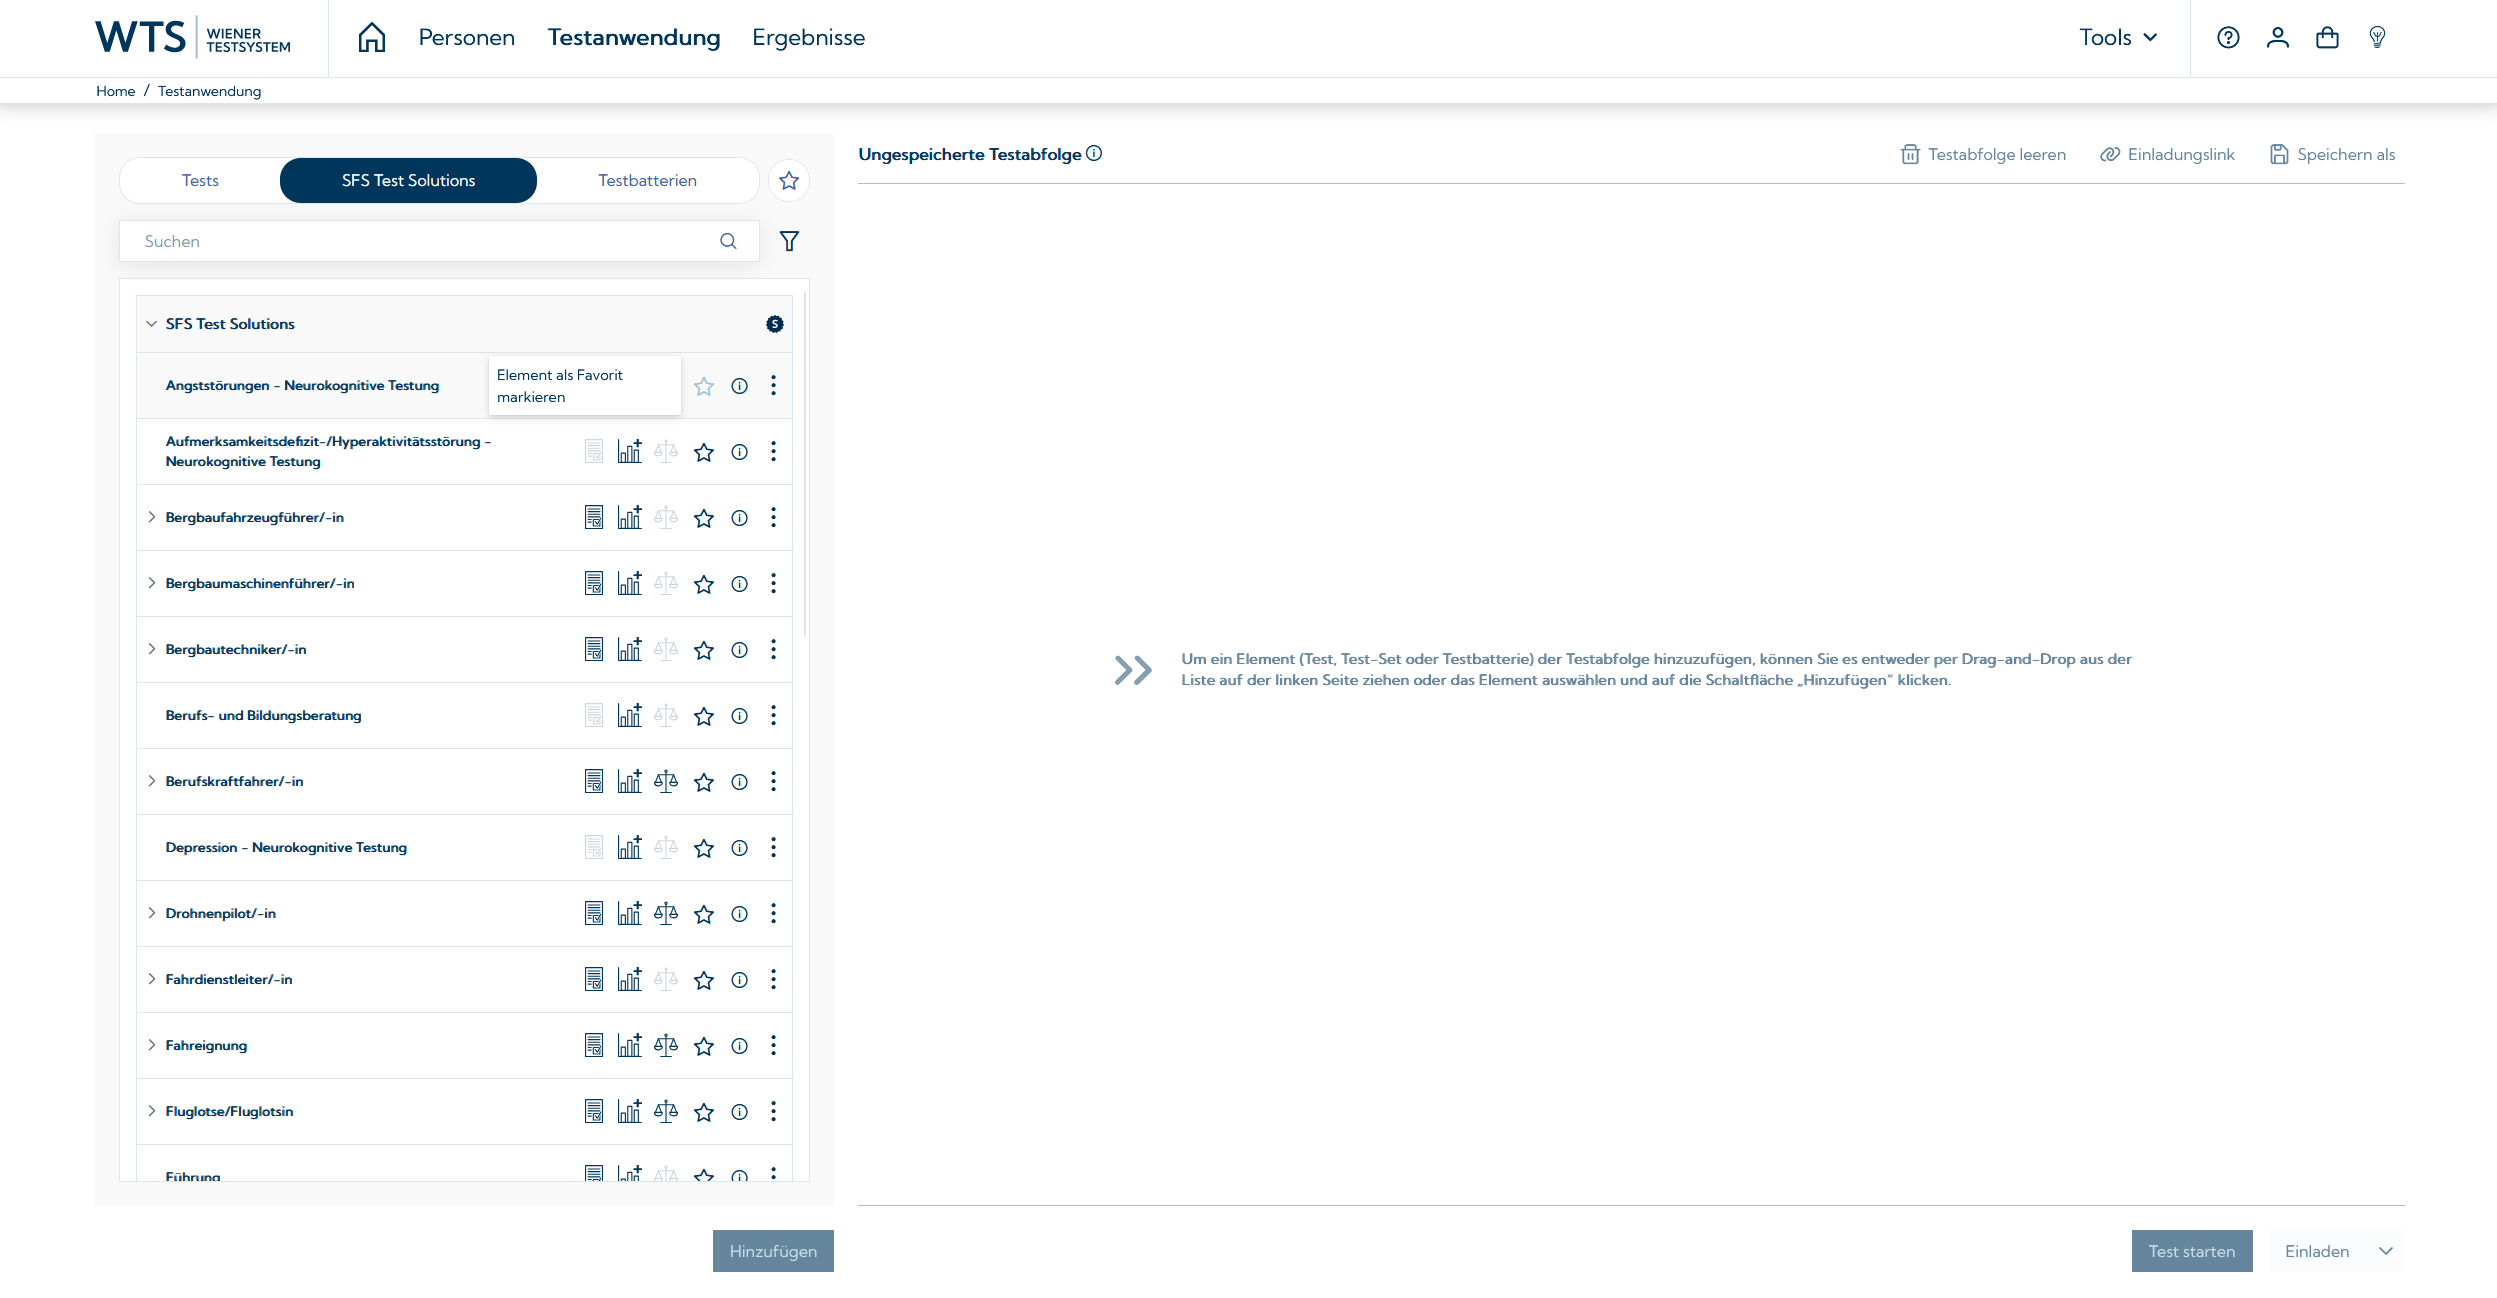Click the lightbulb tips icon
Screen dimensions: 2497x1298
pyautogui.click(x=2378, y=37)
